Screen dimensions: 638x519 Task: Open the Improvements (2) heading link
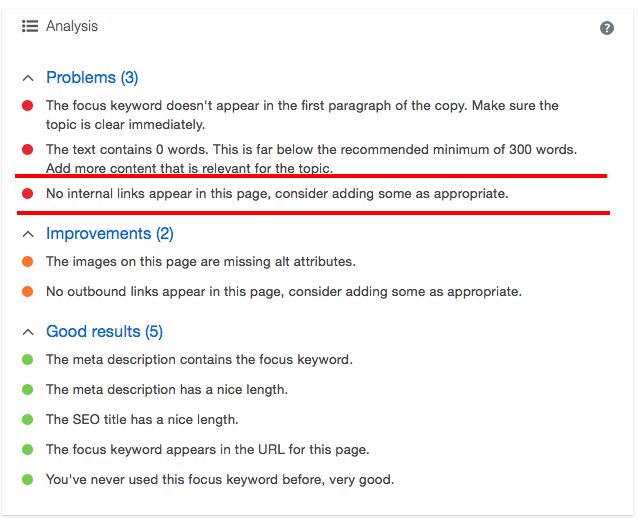(x=110, y=234)
